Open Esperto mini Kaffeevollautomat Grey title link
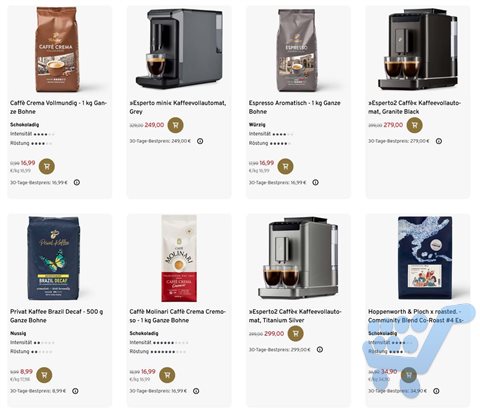The width and height of the screenshot is (480, 412). 178,107
